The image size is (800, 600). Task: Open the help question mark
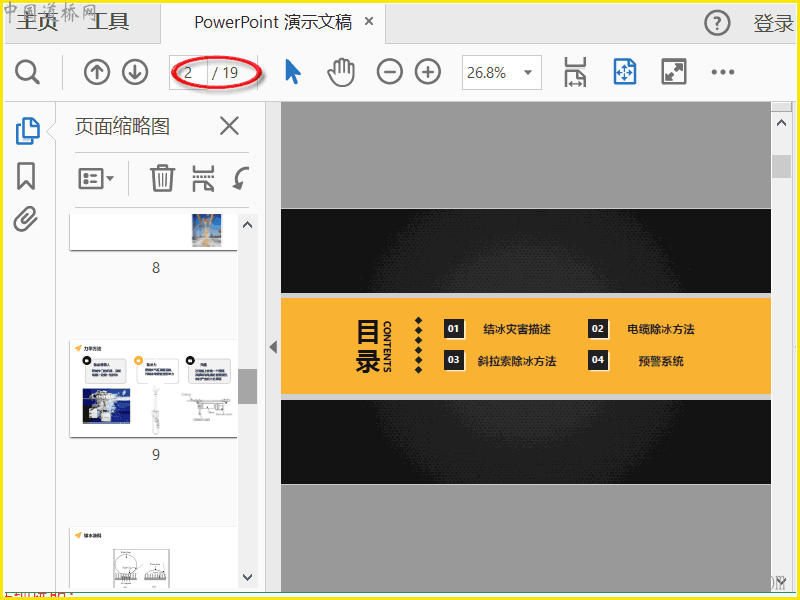[x=717, y=23]
